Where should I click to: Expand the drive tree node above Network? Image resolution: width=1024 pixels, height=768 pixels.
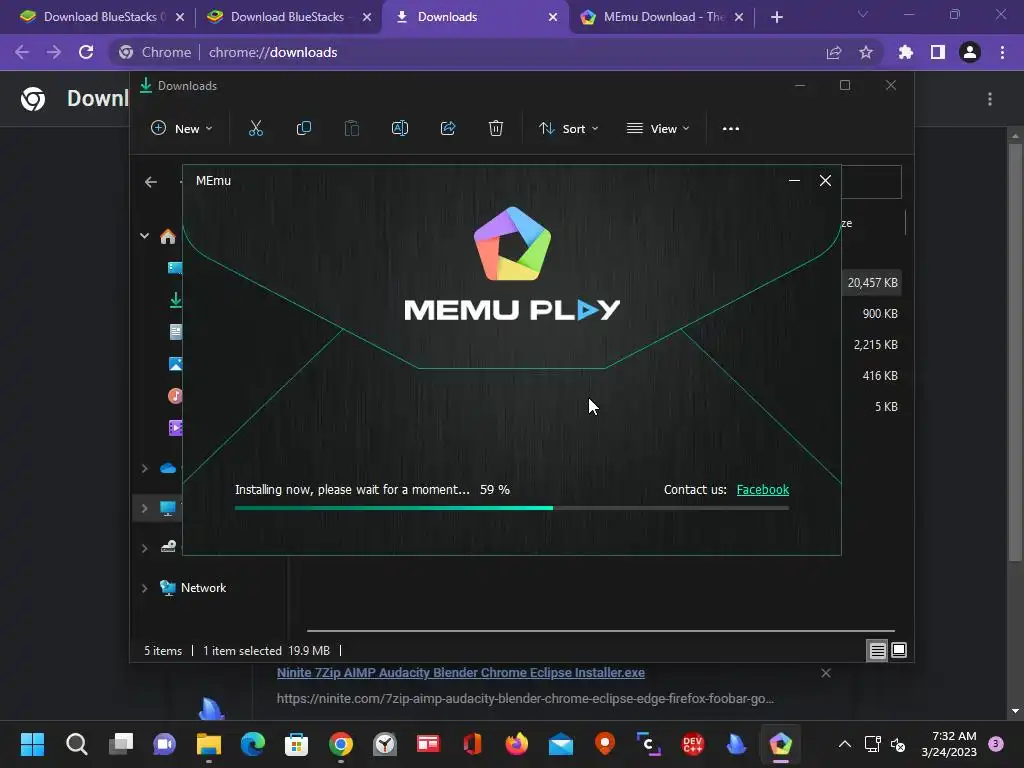(x=144, y=548)
